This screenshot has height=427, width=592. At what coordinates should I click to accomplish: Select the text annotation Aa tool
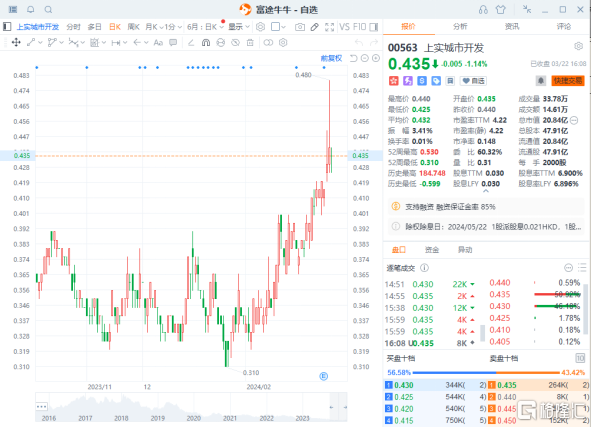pos(158,43)
